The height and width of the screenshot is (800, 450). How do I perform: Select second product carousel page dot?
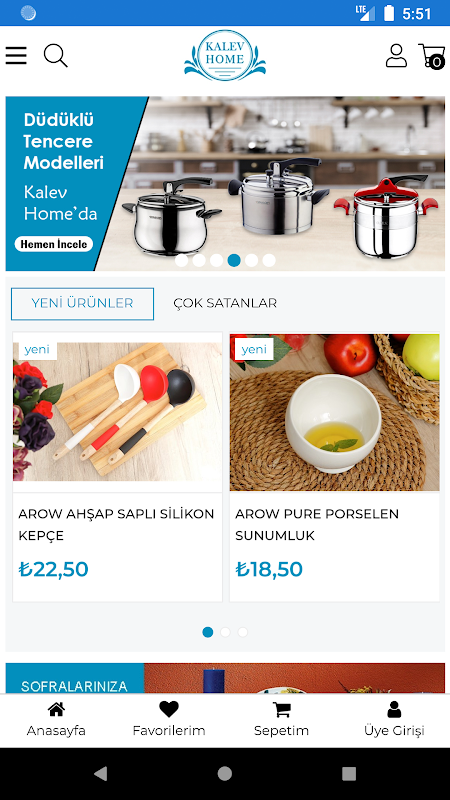225,632
